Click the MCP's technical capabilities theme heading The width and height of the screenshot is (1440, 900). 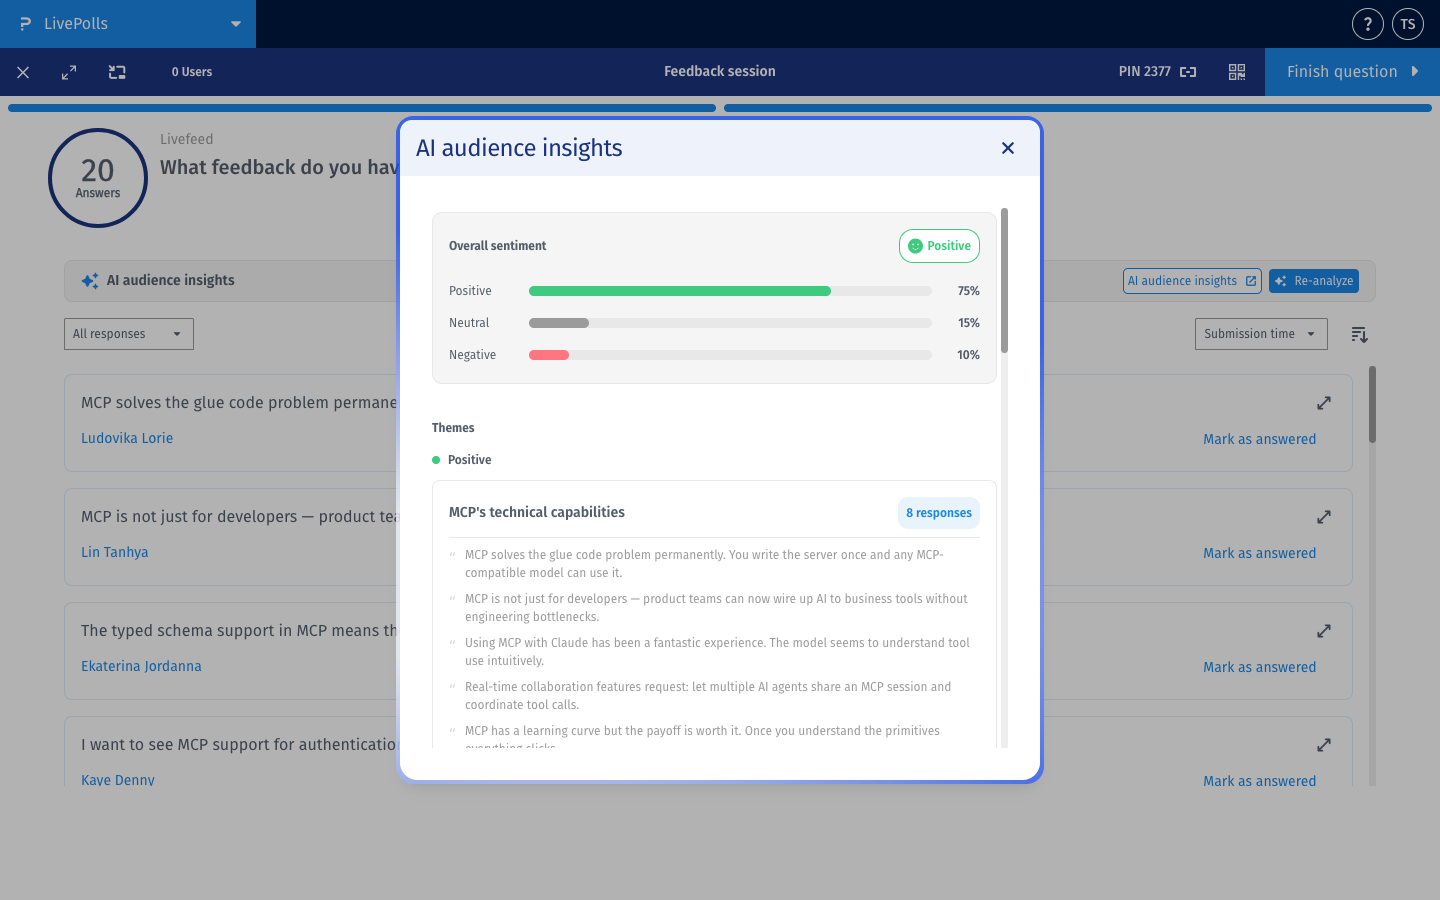click(537, 512)
